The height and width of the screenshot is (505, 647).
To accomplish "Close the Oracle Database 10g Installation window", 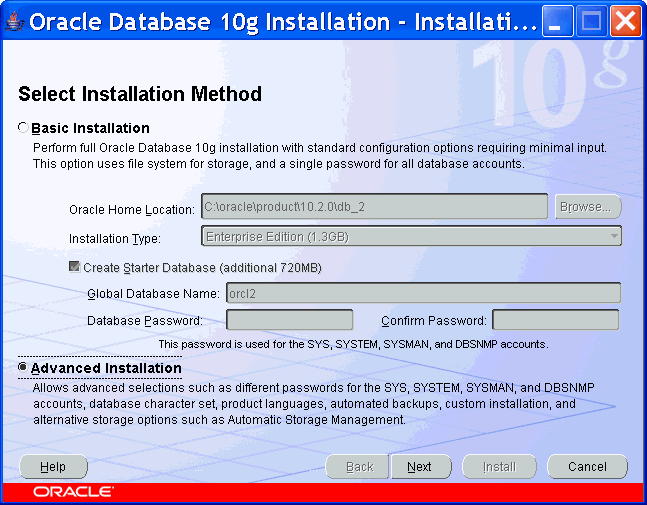I will pyautogui.click(x=625, y=22).
